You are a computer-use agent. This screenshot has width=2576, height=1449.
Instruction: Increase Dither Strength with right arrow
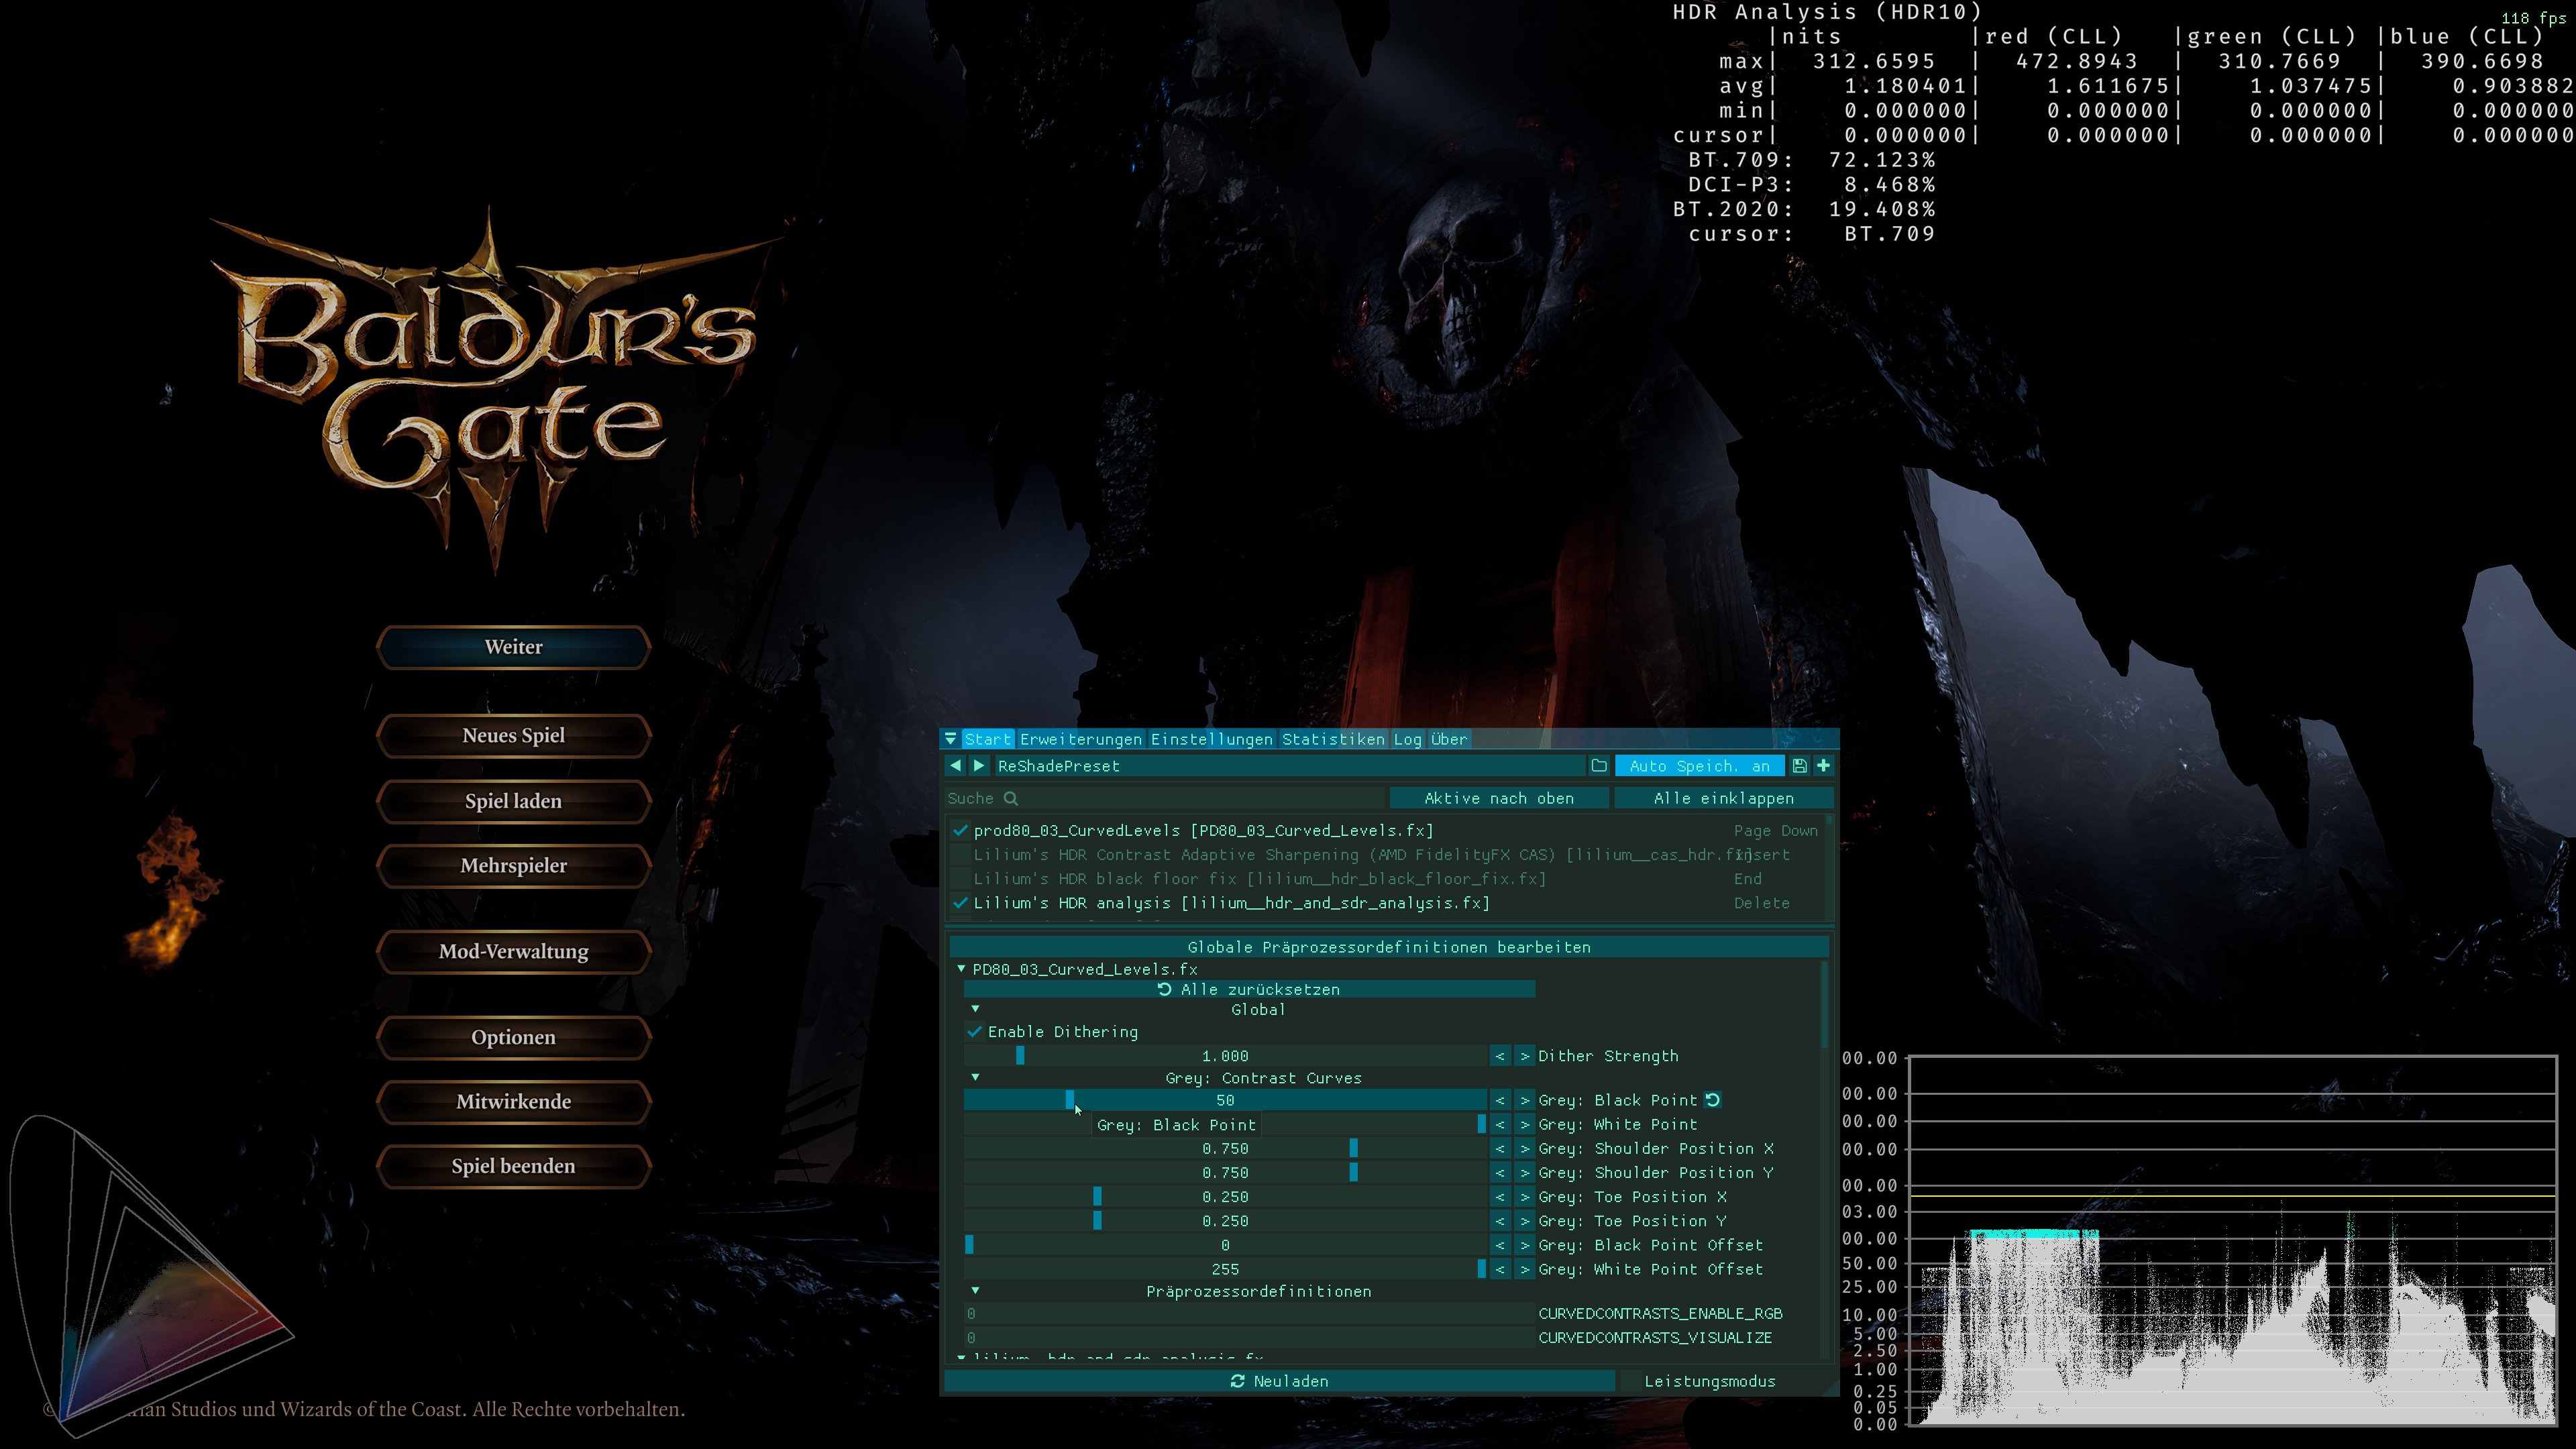tap(1524, 1056)
